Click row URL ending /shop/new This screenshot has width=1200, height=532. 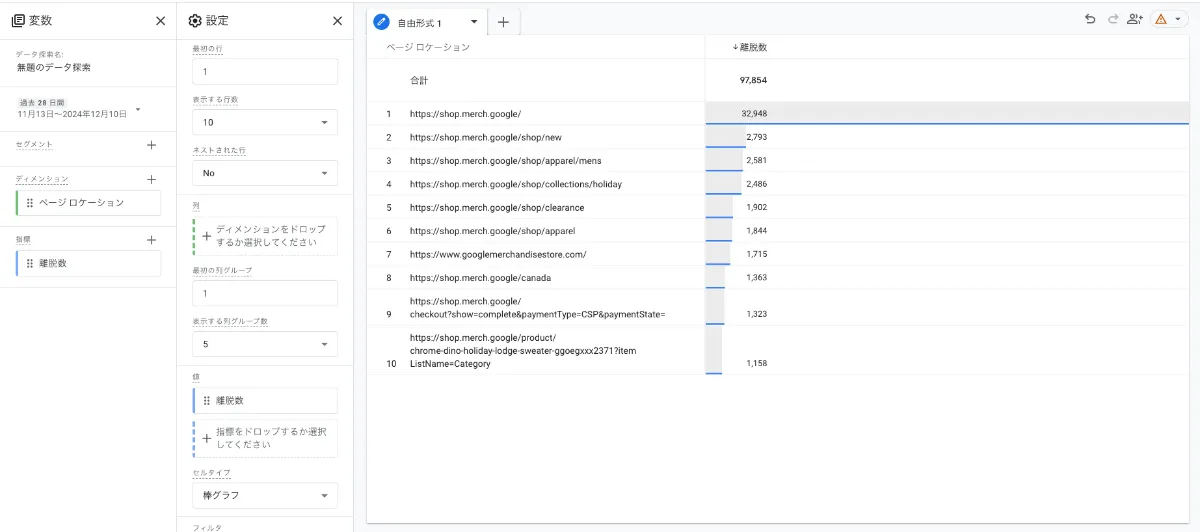[486, 137]
